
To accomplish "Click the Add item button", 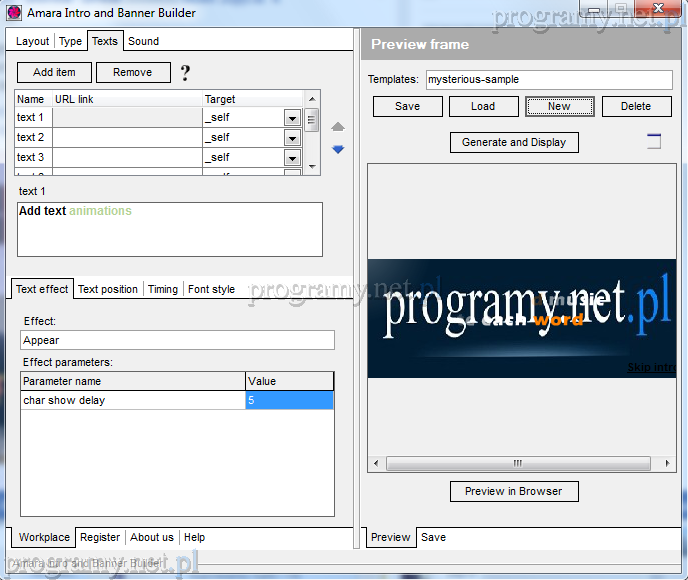I will (54, 72).
